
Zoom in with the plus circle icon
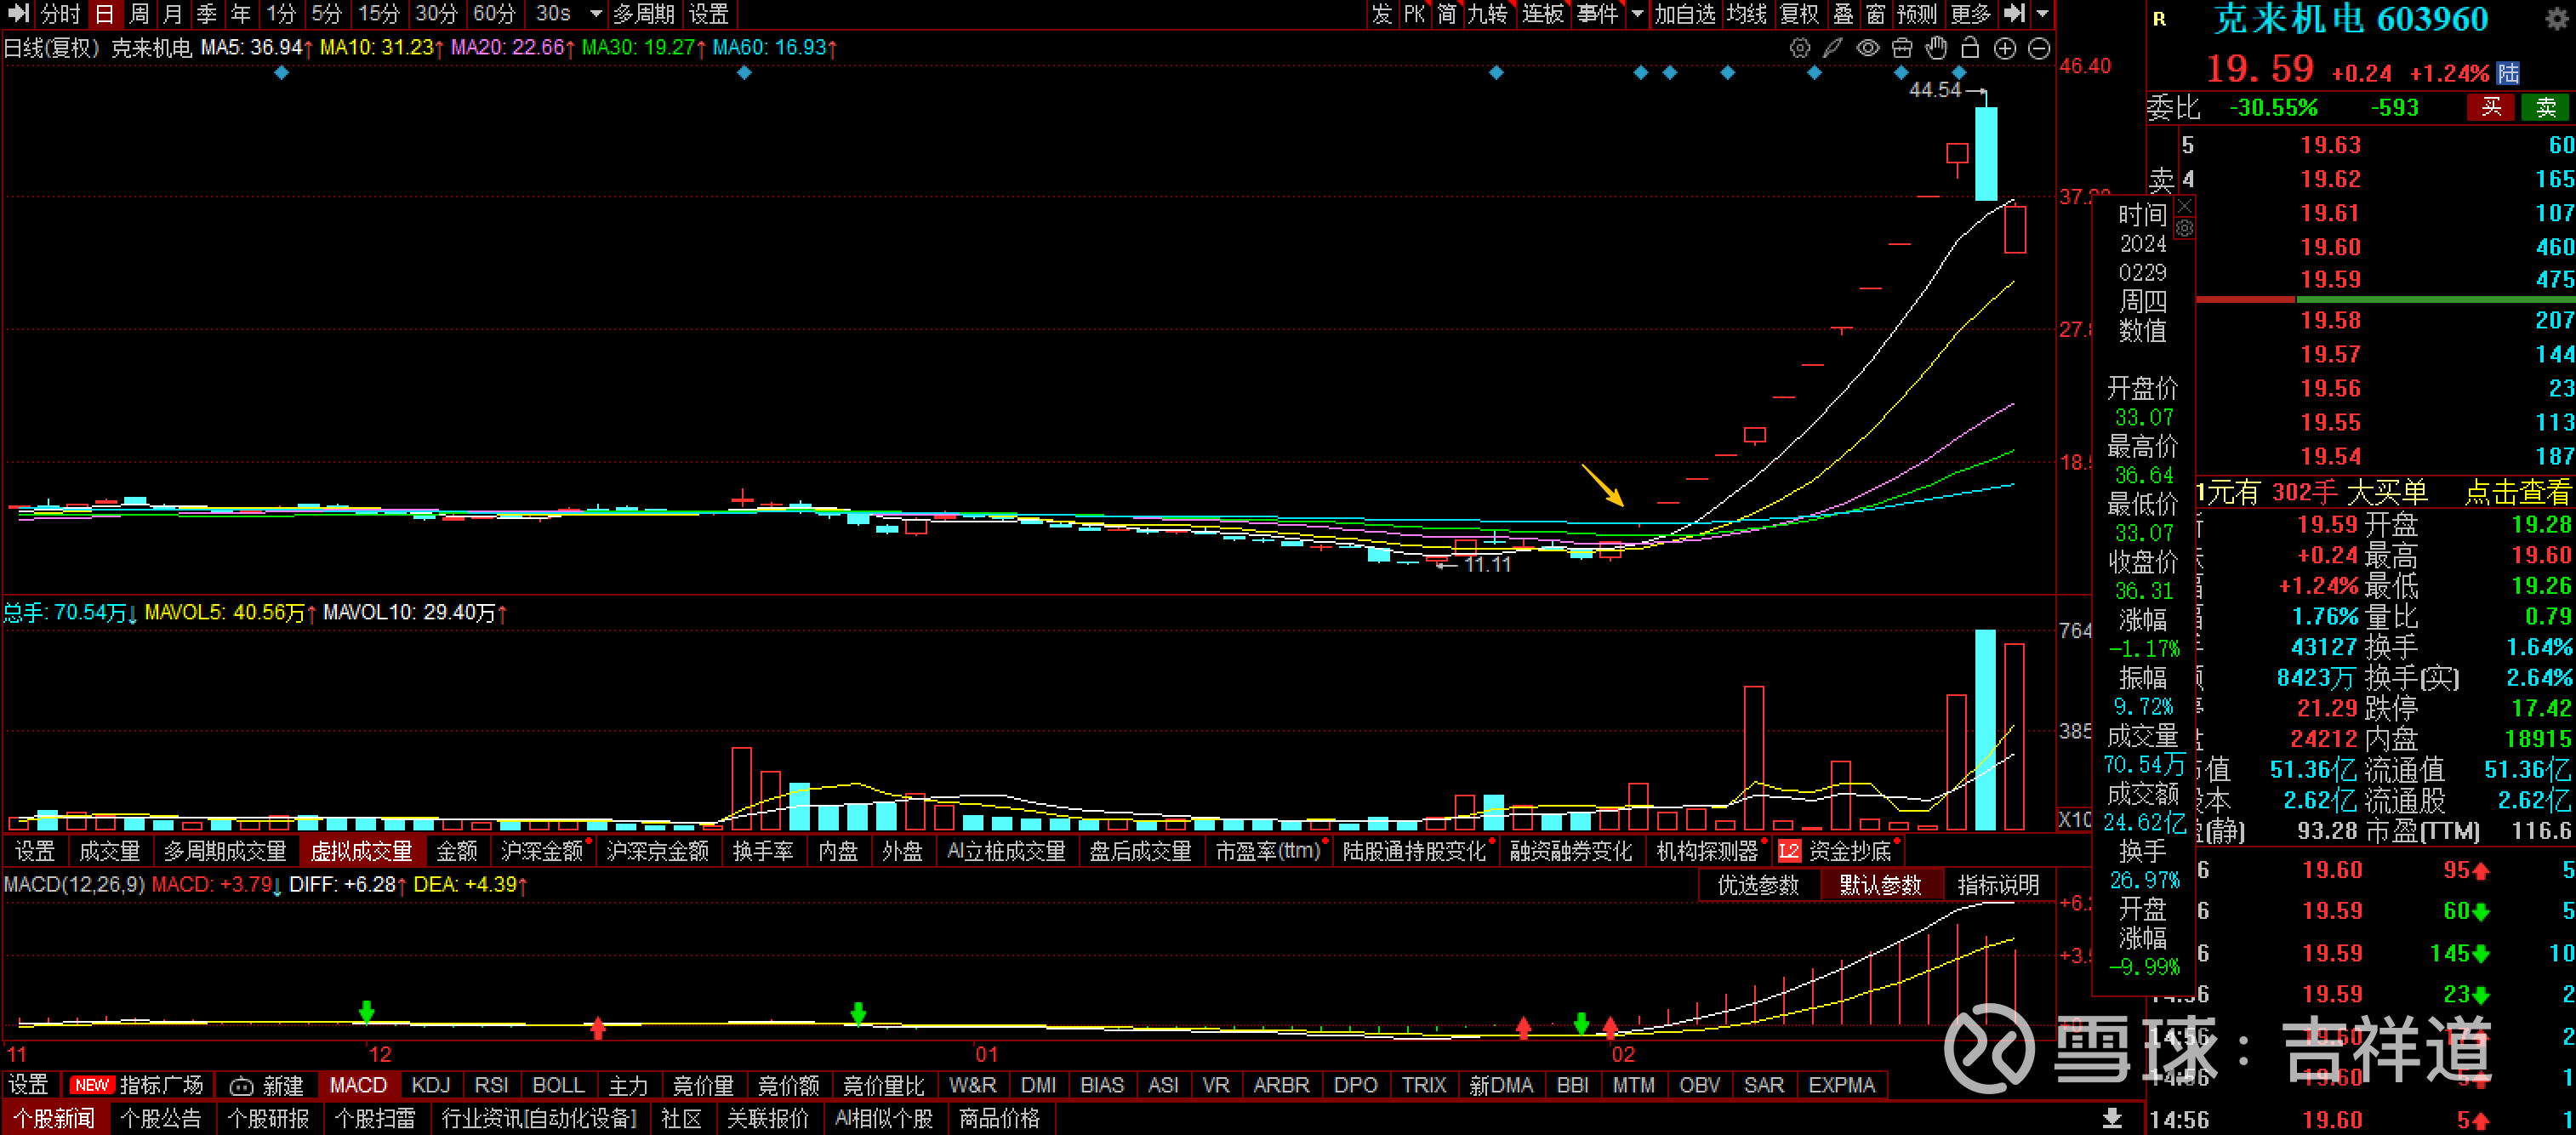2004,48
